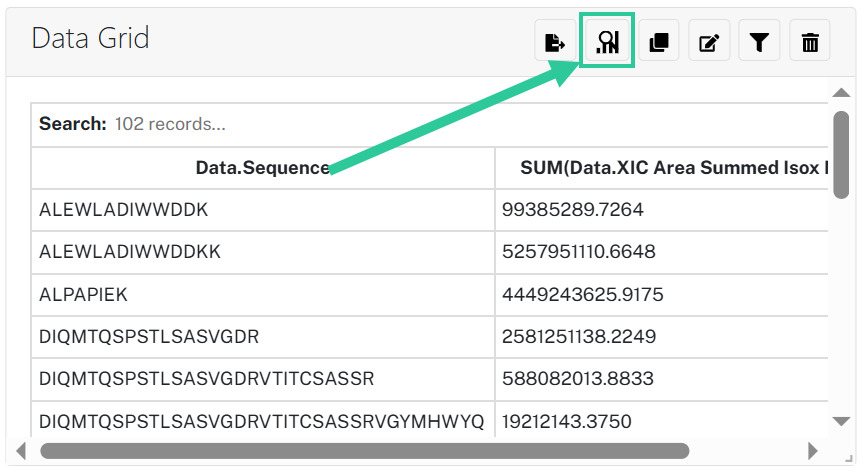Click the vertical scrollbar up arrow
865x473 pixels.
[841, 93]
